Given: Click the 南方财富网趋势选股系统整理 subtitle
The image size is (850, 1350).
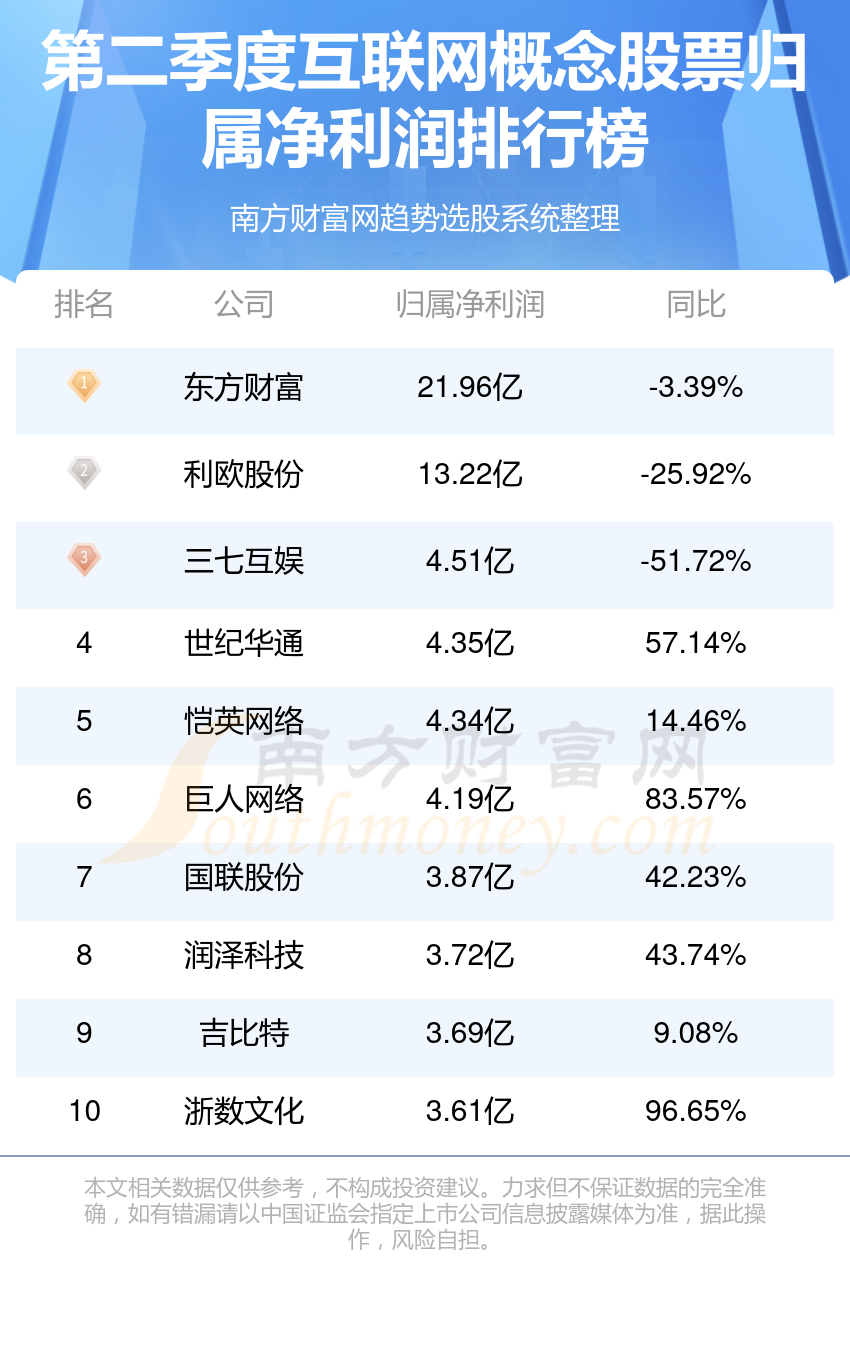Looking at the screenshot, I should [425, 217].
